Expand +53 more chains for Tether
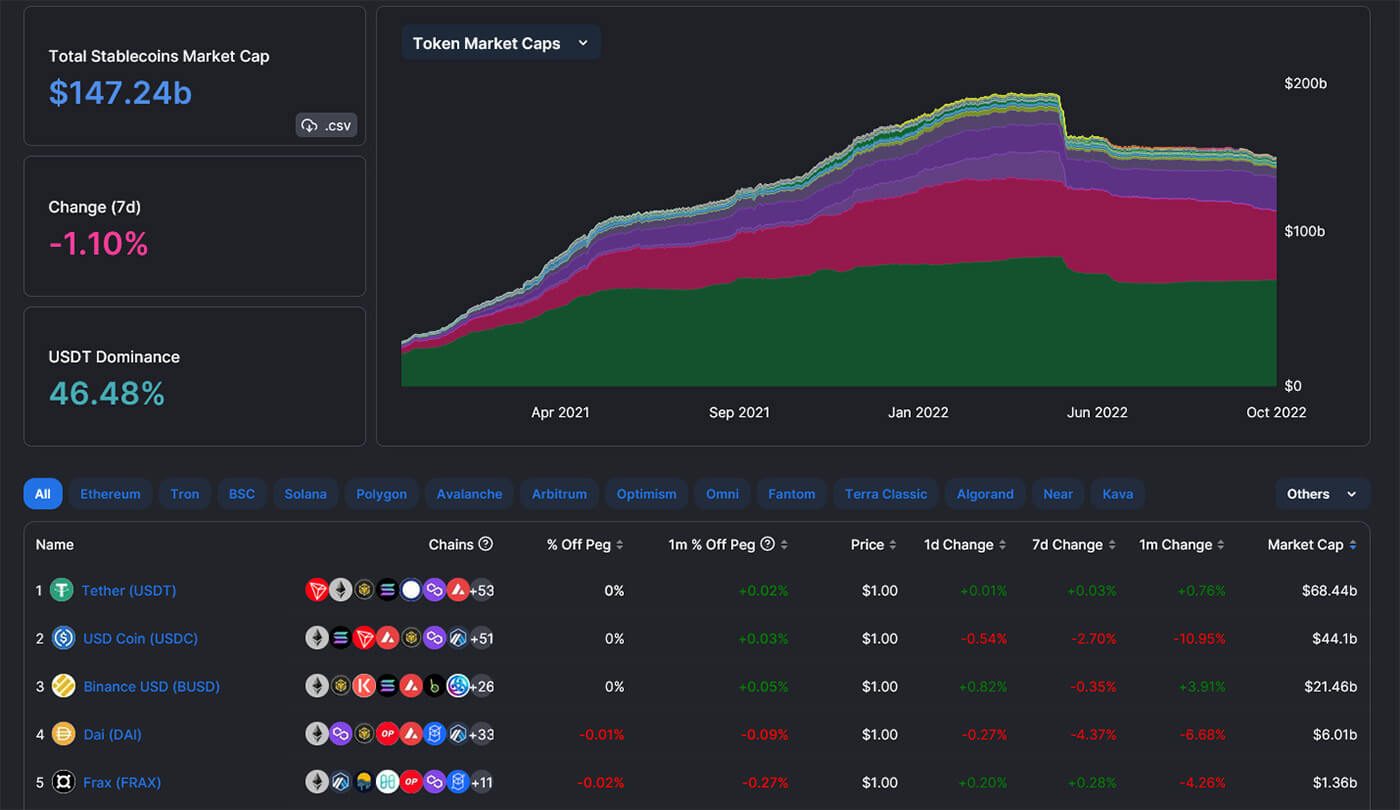Viewport: 1400px width, 810px height. pyautogui.click(x=482, y=590)
